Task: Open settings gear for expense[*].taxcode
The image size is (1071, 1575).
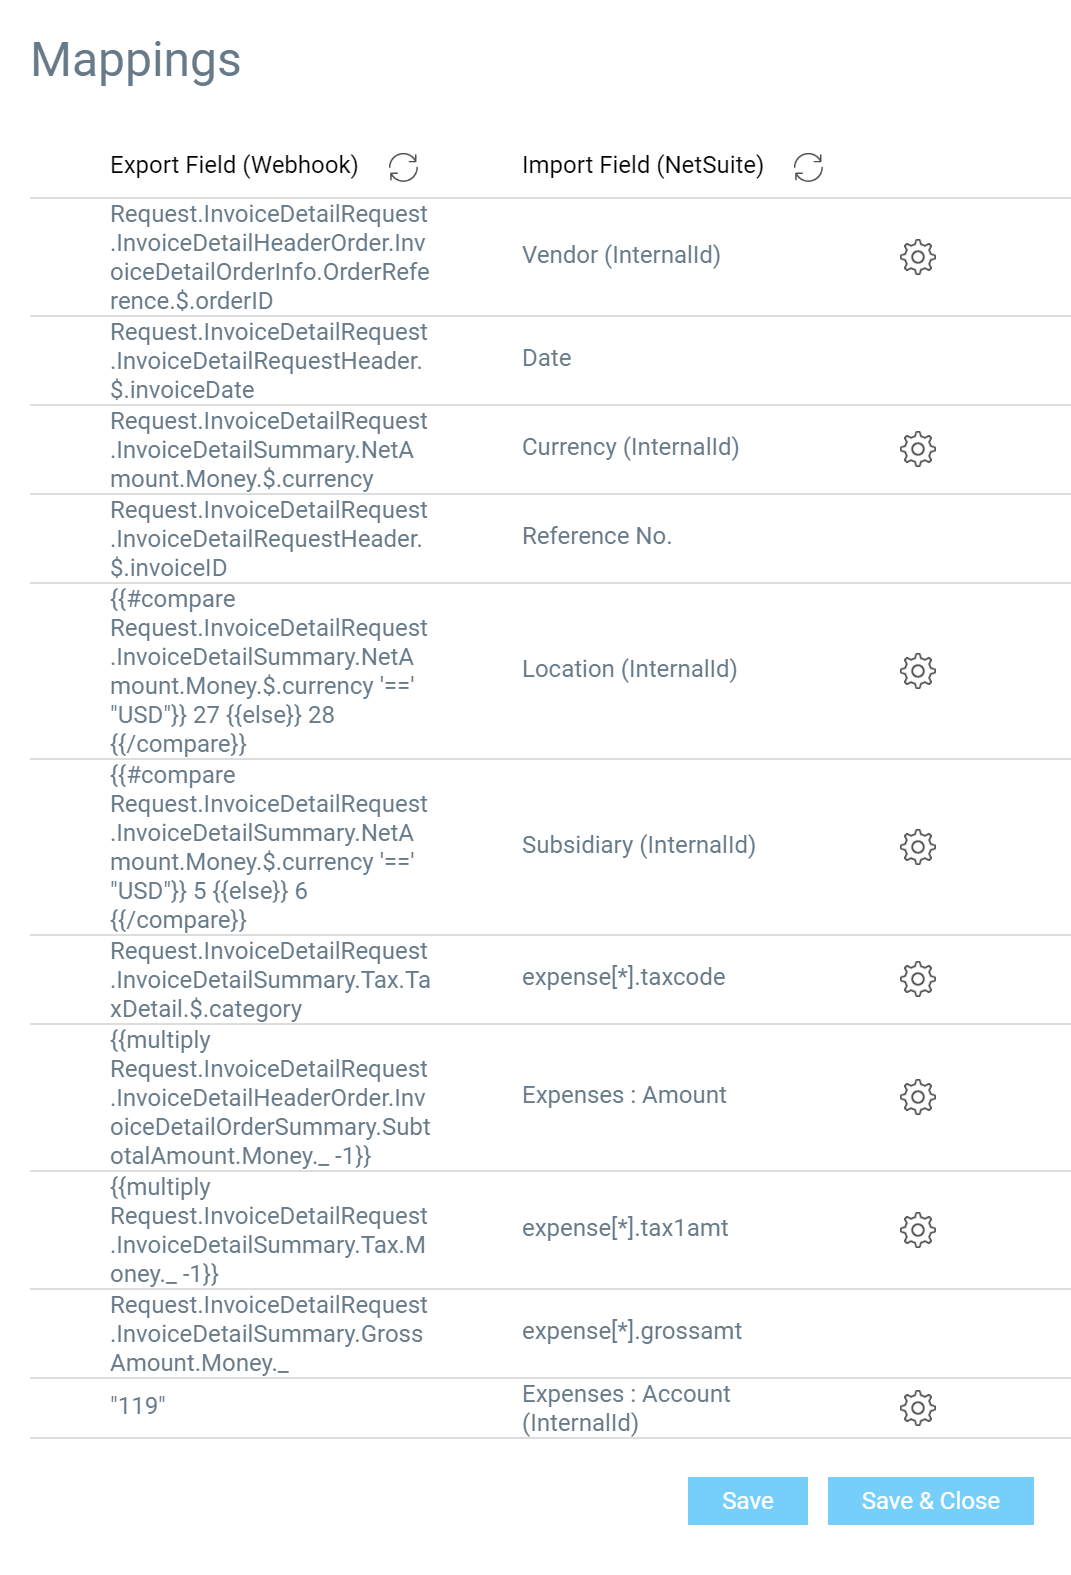Action: [917, 979]
